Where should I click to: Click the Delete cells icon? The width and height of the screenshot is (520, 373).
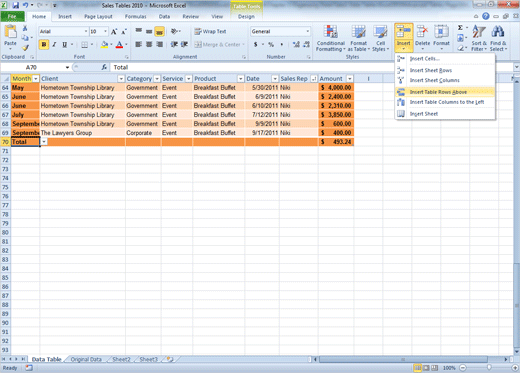click(422, 33)
